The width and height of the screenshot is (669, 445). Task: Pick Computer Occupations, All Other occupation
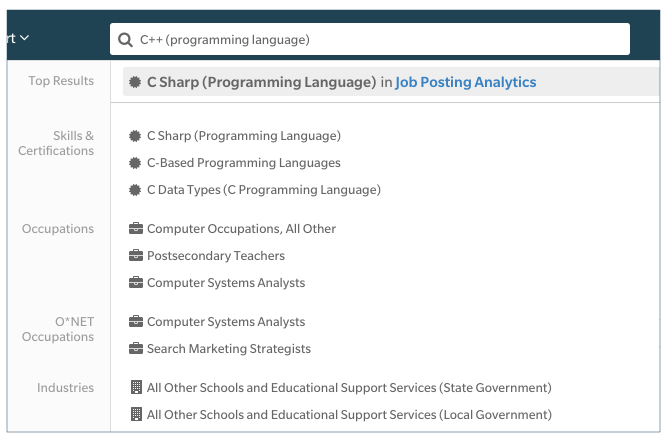click(x=241, y=229)
